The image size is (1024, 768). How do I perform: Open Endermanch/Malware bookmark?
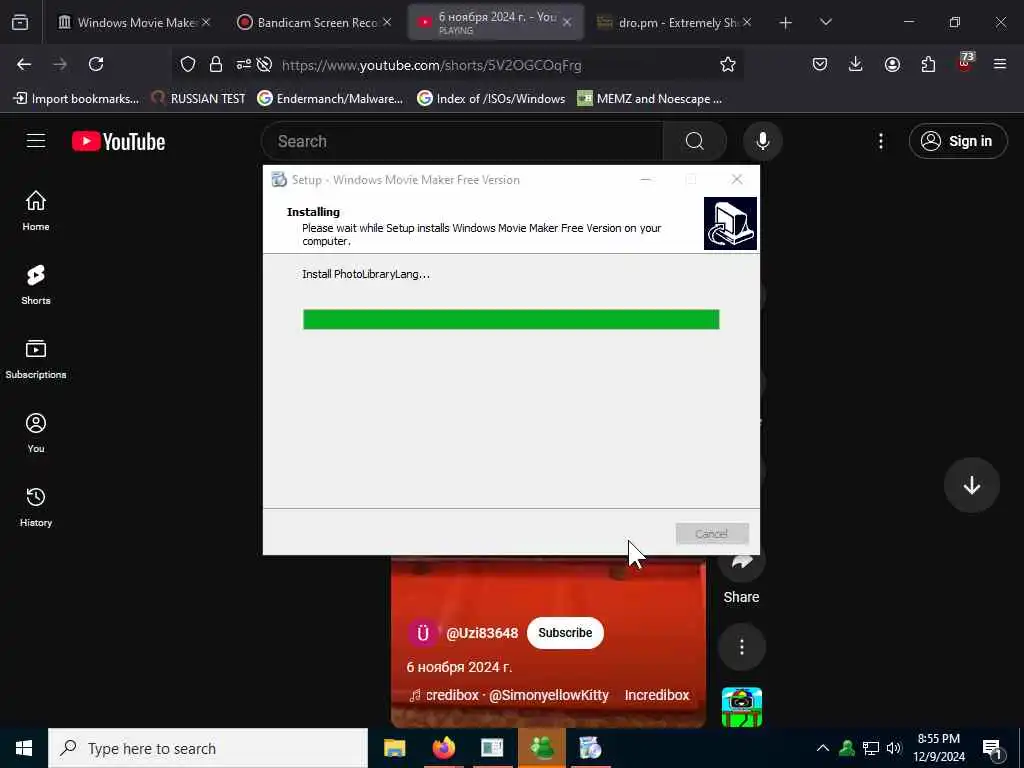[x=330, y=99]
